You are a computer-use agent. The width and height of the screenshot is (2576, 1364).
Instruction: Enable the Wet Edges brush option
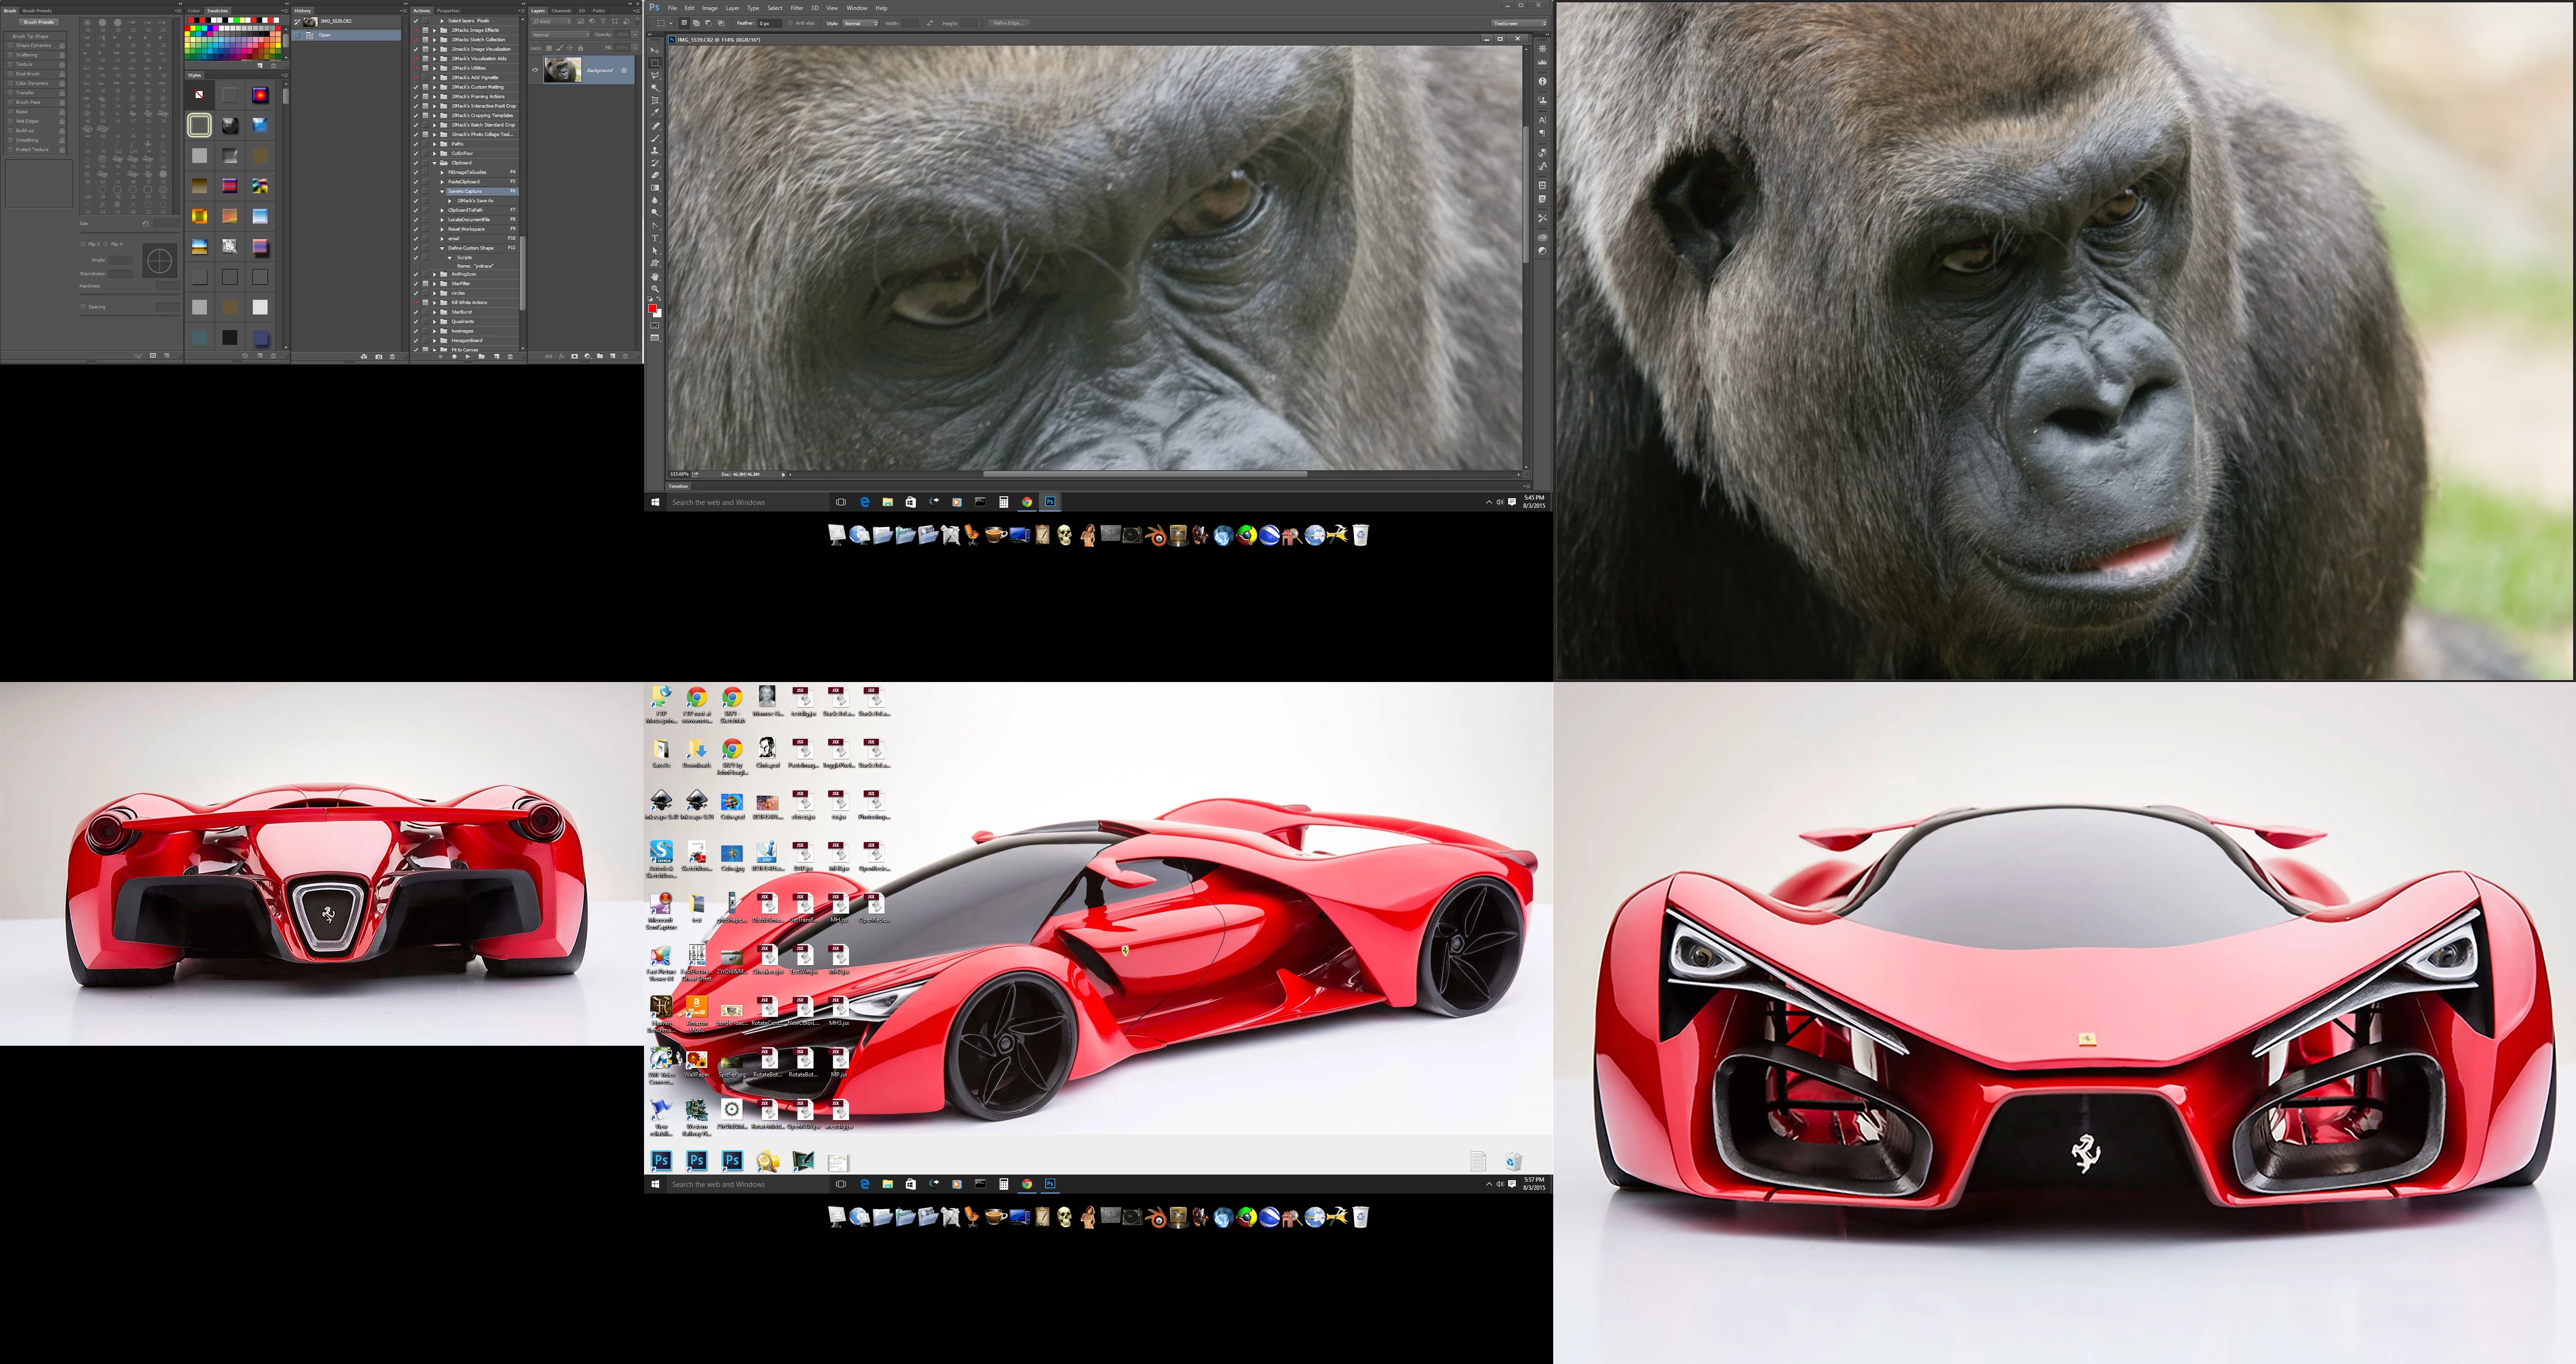tap(9, 121)
